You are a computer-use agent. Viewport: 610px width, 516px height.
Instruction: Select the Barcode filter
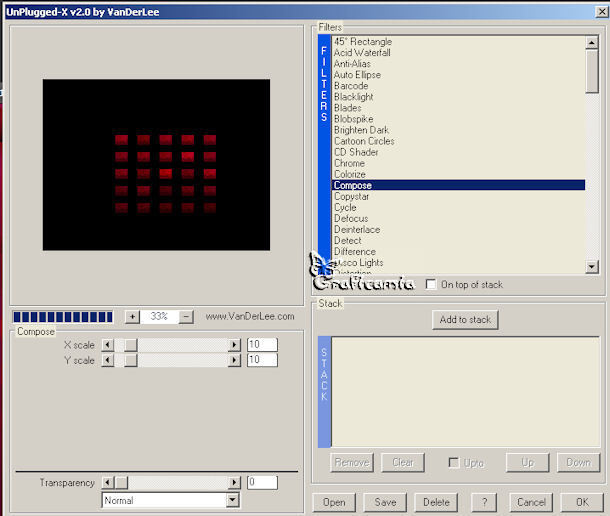[458, 86]
